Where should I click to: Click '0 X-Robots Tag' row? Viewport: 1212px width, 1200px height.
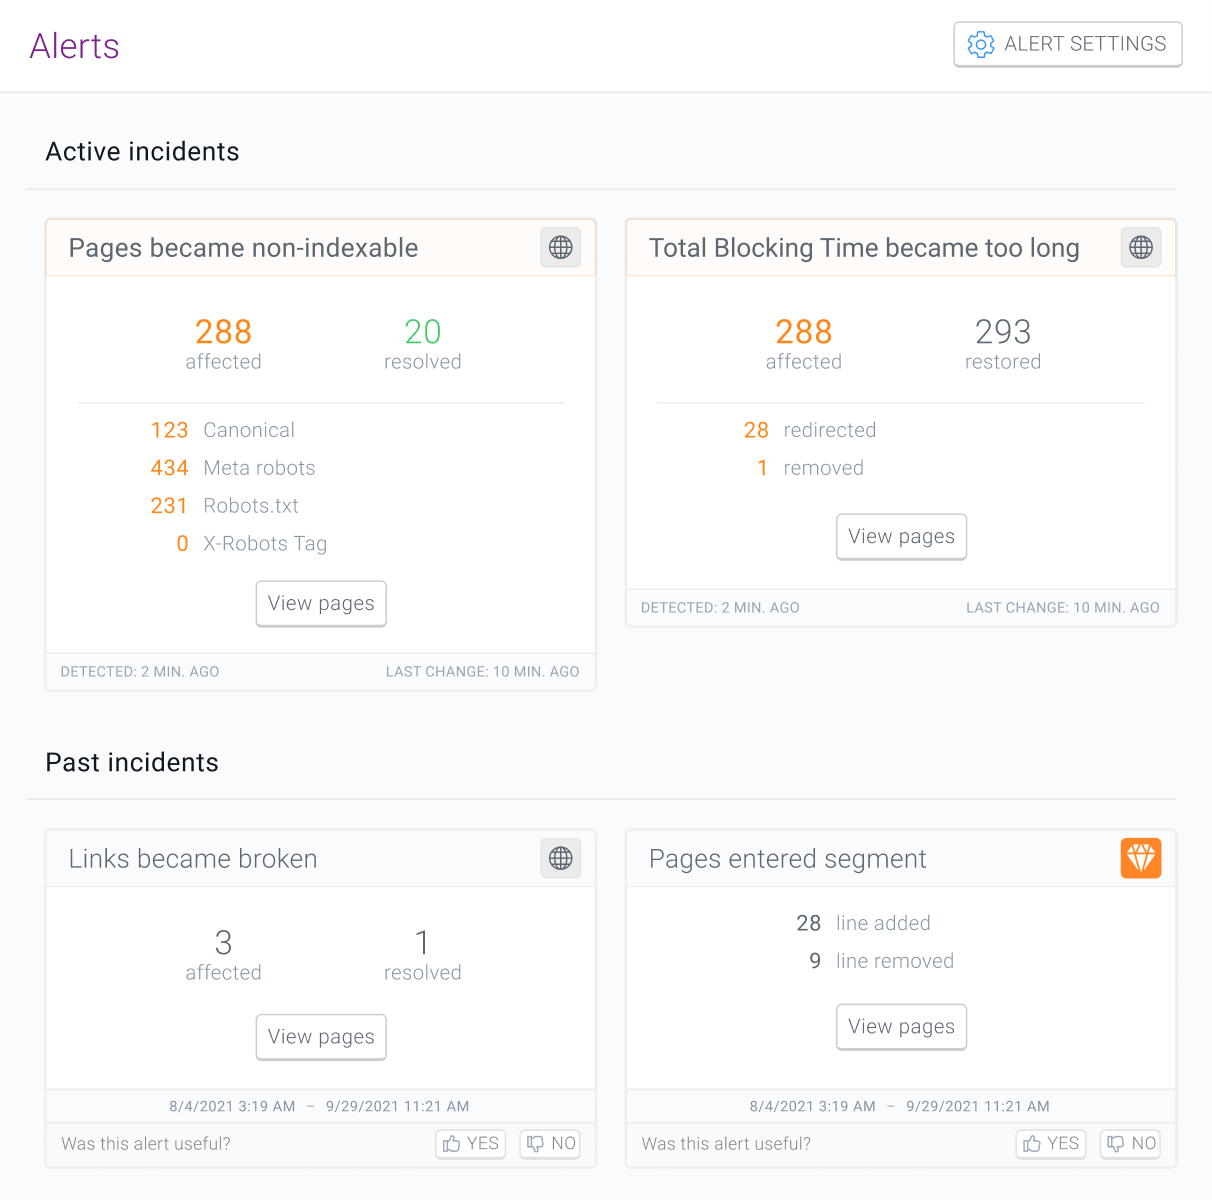251,544
